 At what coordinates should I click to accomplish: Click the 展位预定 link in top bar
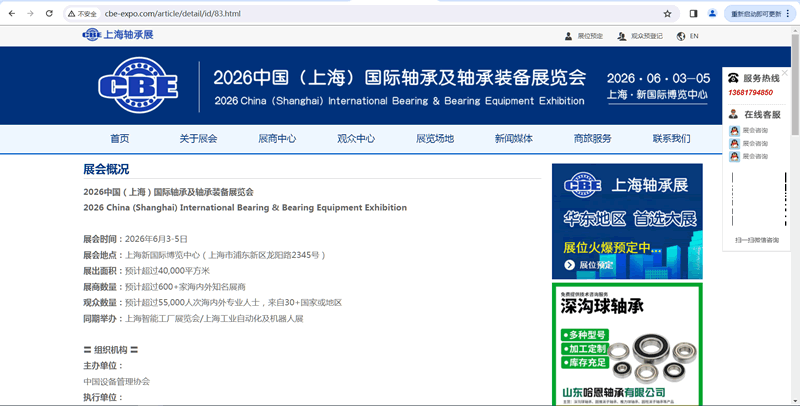[x=584, y=36]
